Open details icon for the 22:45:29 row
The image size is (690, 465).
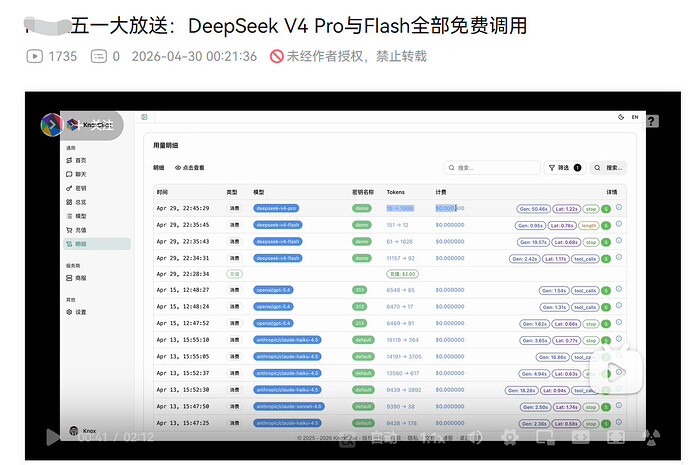619,207
